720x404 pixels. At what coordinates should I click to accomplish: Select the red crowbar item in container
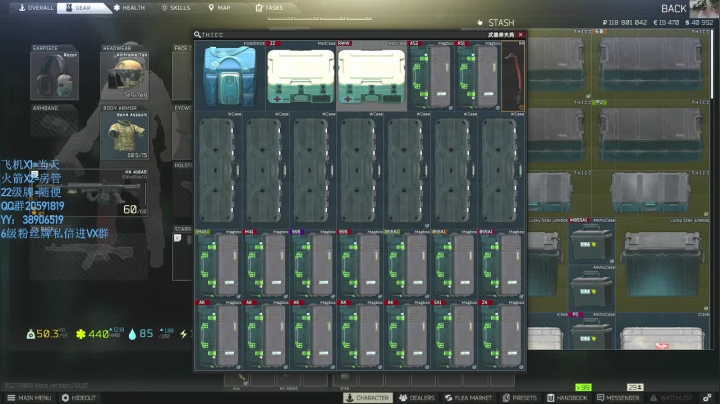tap(513, 76)
